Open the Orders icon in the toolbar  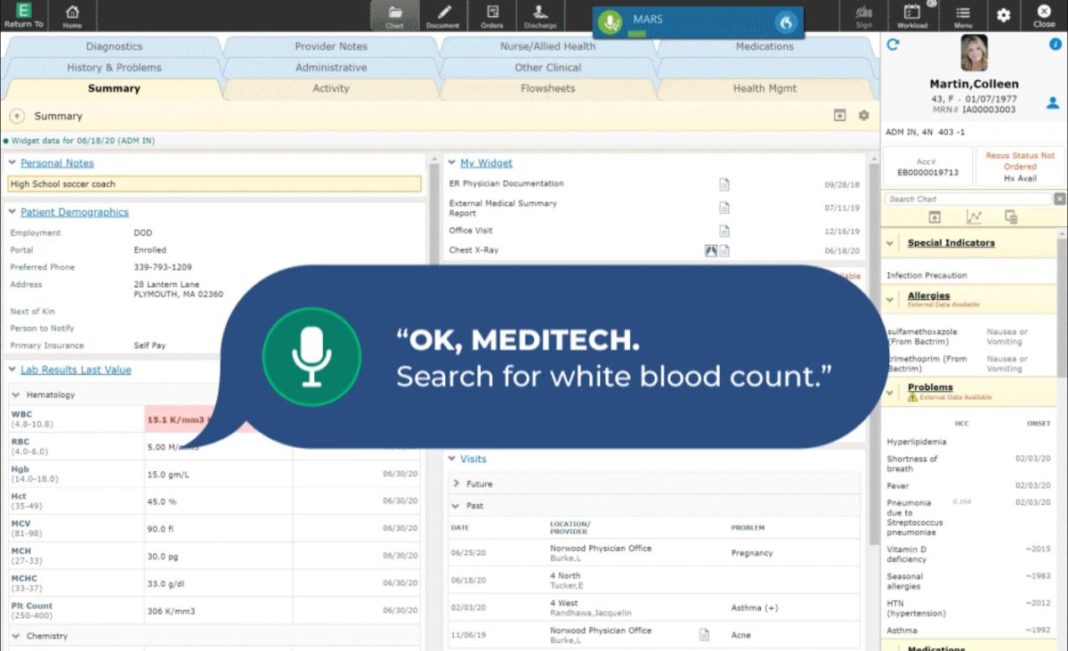coord(492,15)
